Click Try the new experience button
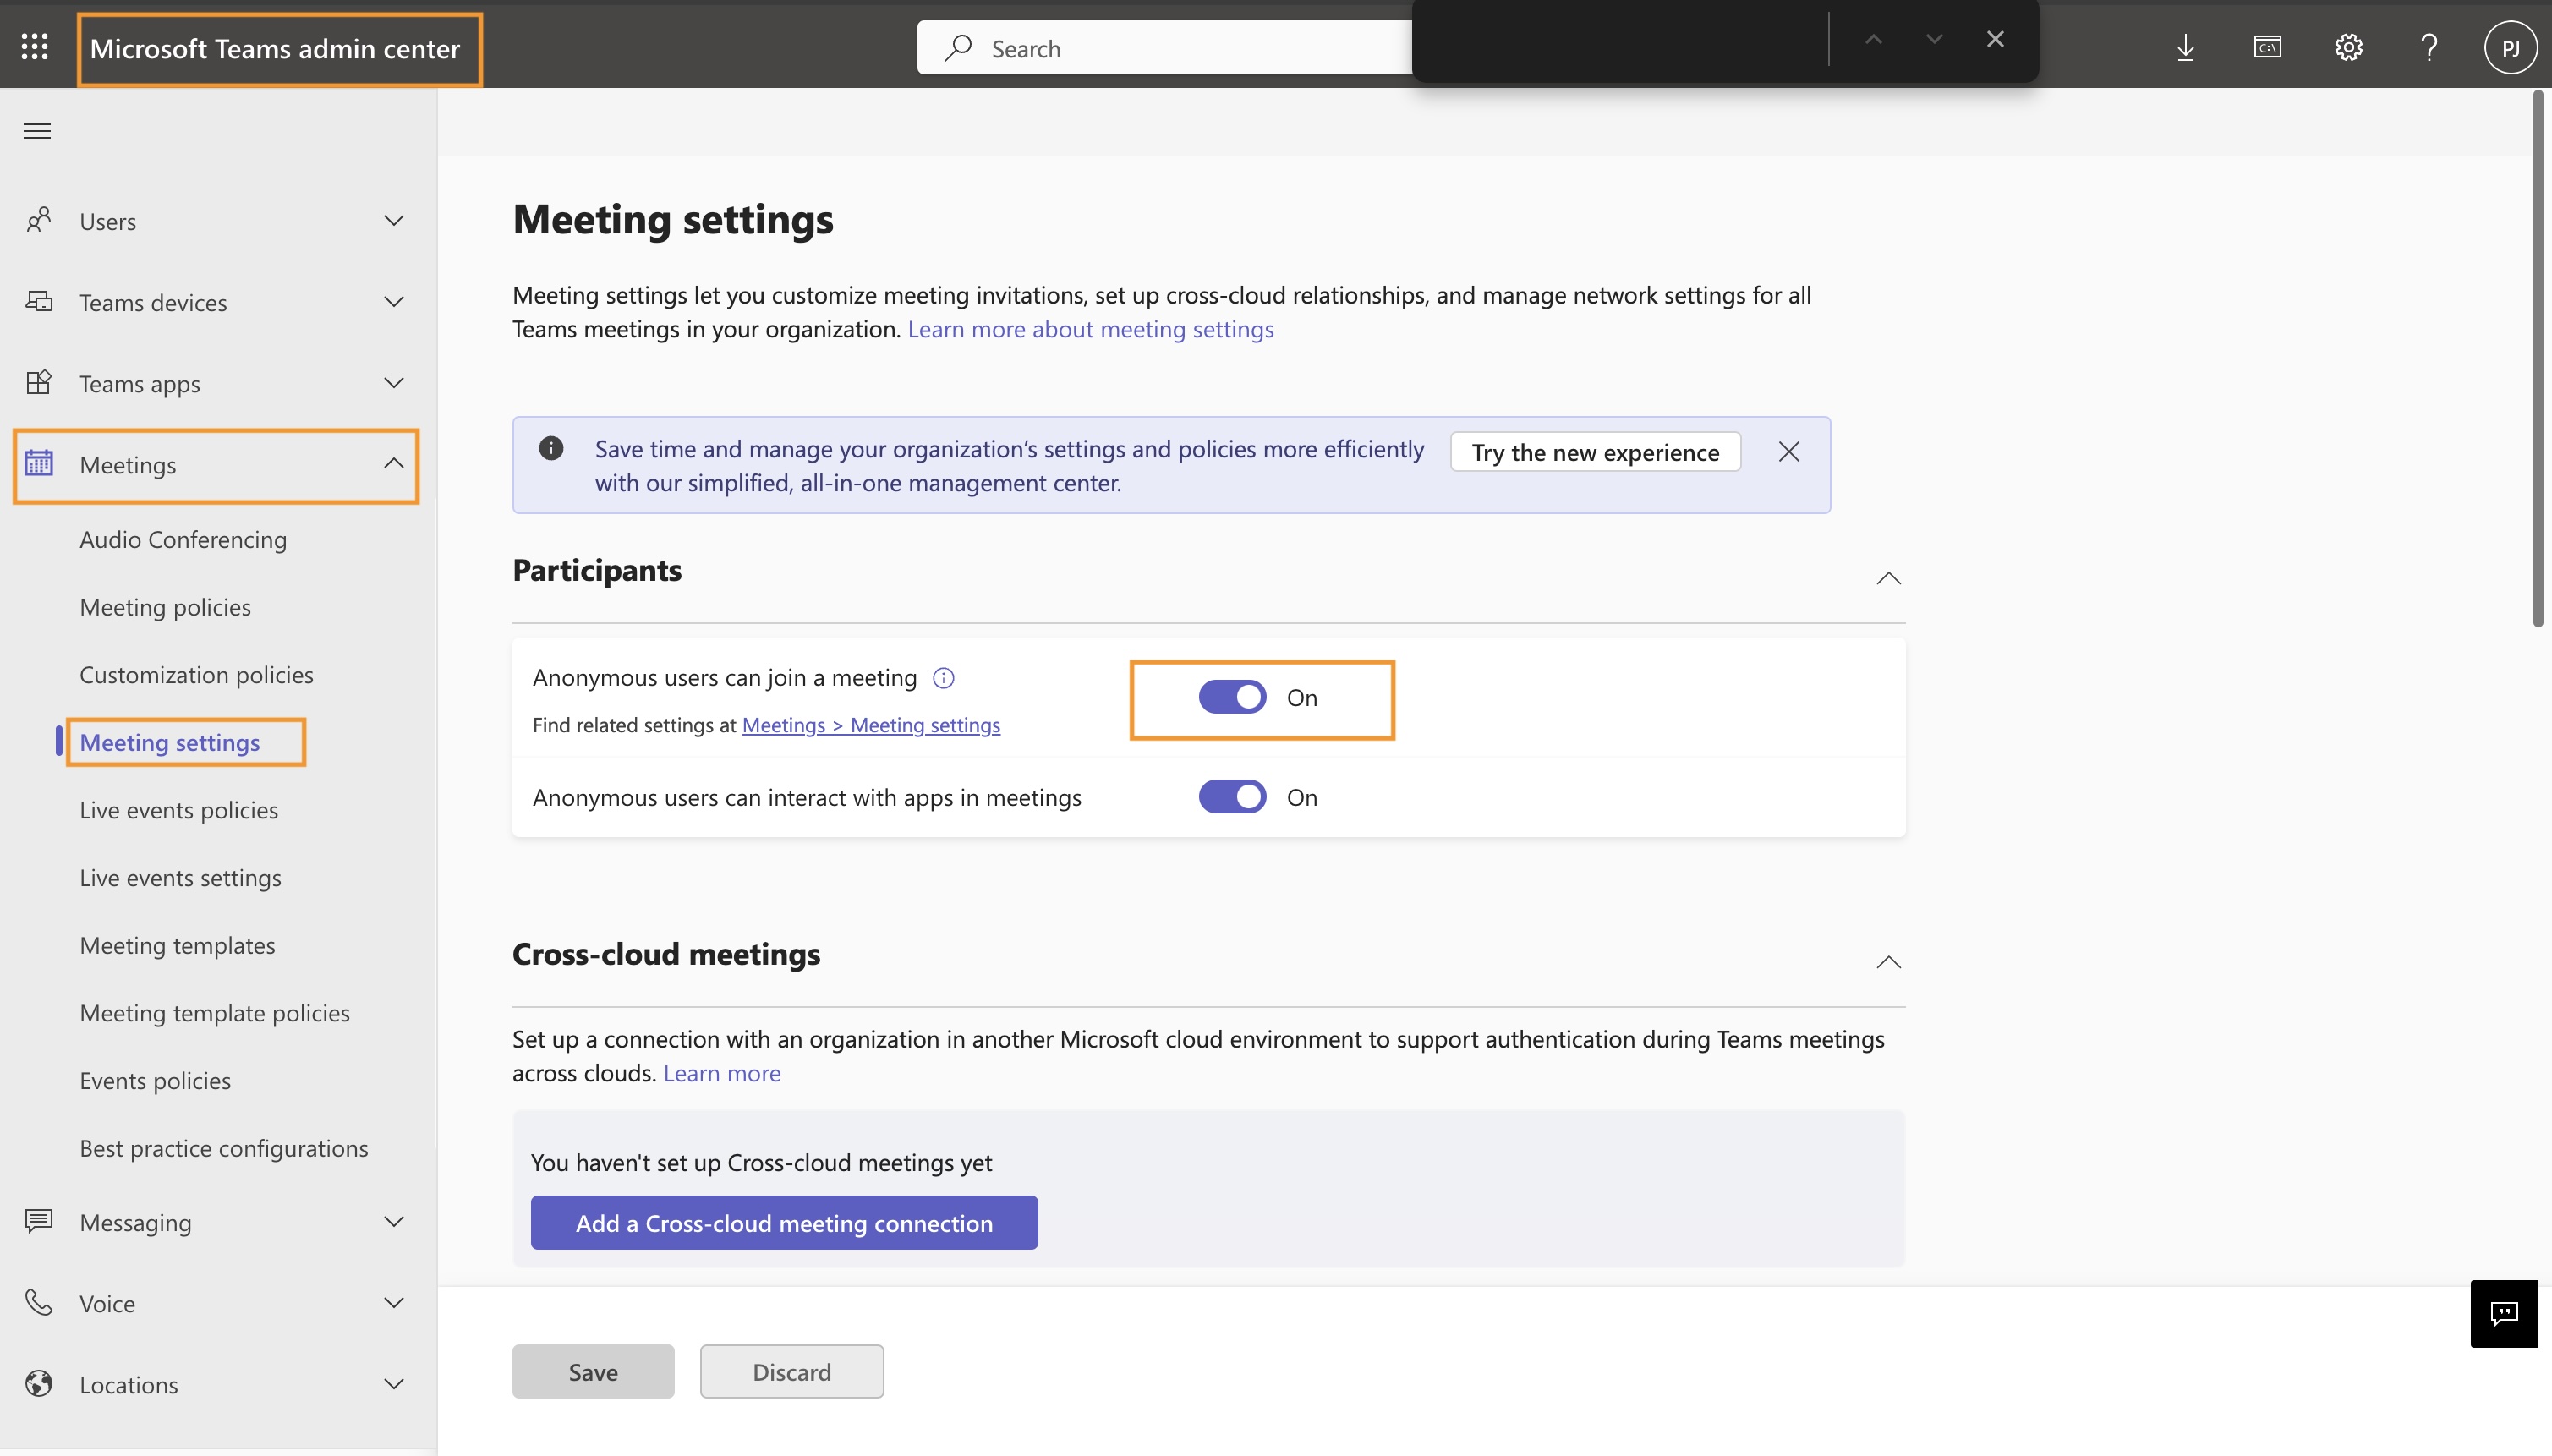 [x=1595, y=452]
